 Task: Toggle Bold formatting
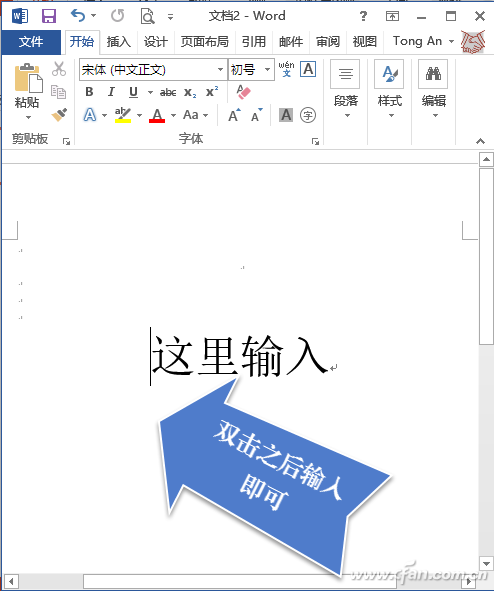89,92
